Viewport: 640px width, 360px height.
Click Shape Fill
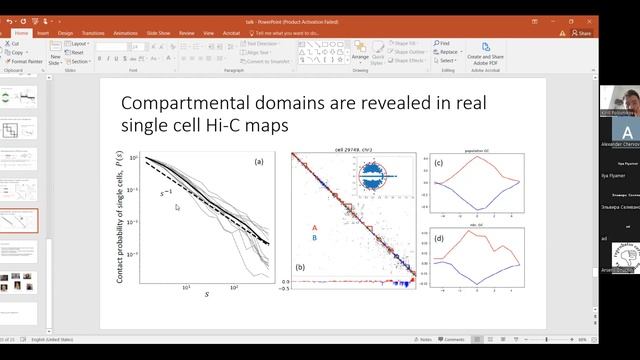coord(402,43)
